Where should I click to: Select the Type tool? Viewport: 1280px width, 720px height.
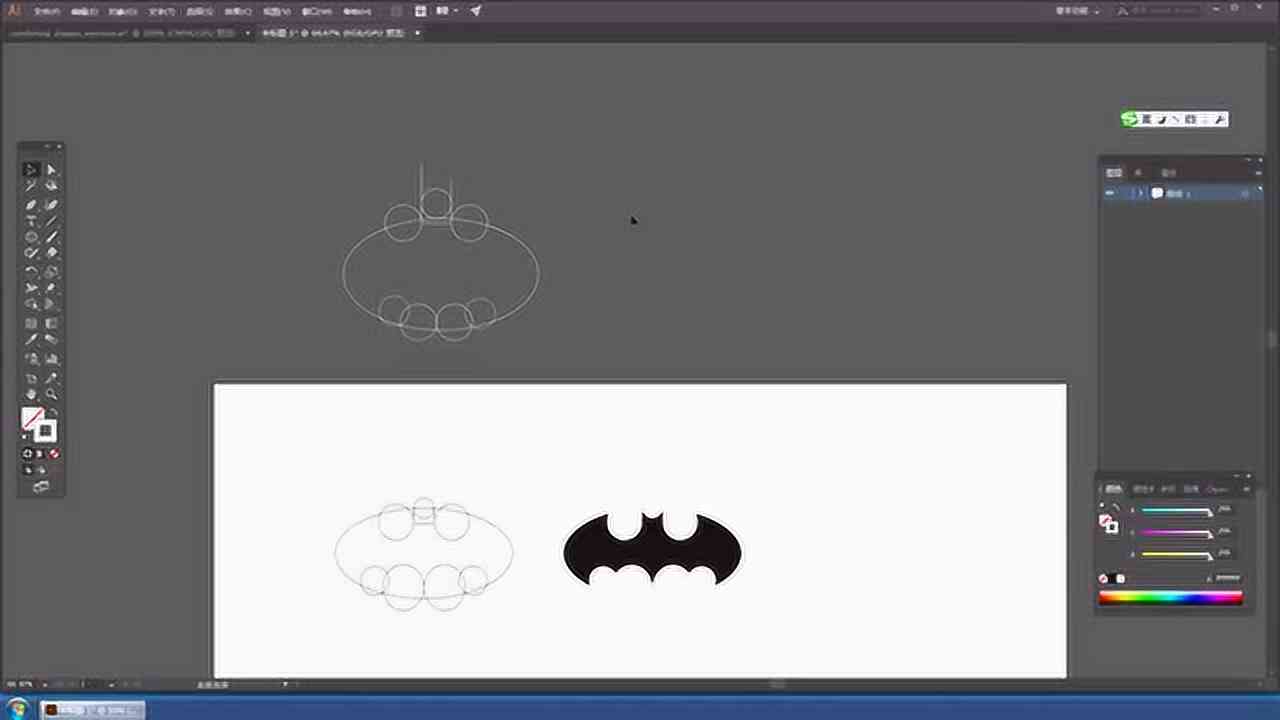coord(31,220)
